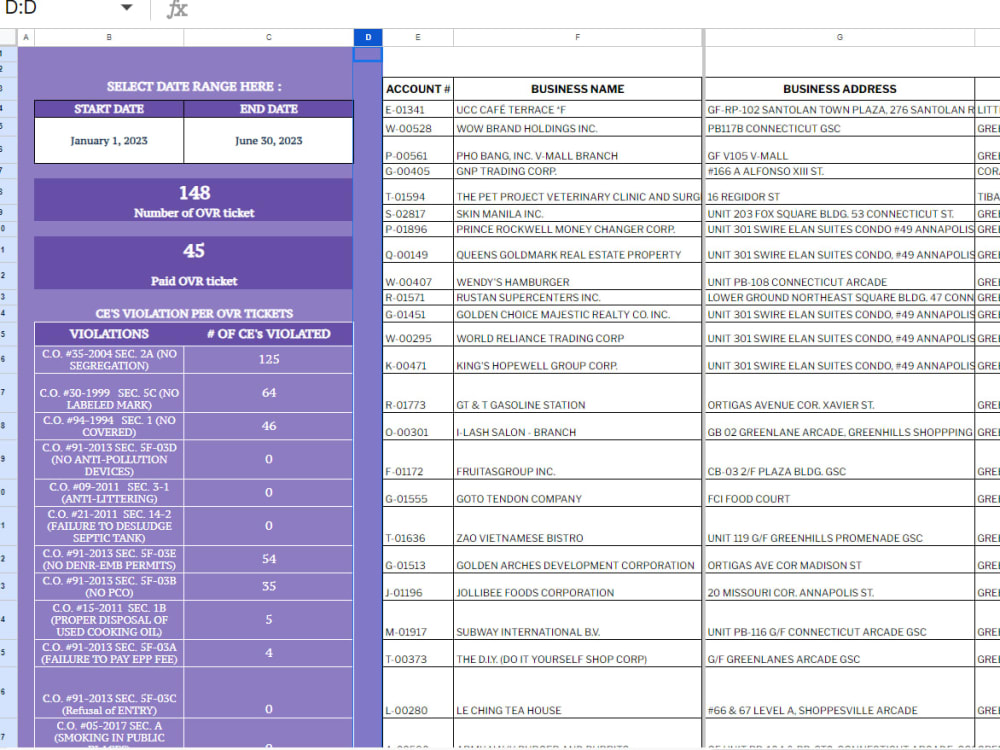The height and width of the screenshot is (750, 1000).
Task: Click ZAO VIETNAMESE BISTRO cell
Action: pos(578,526)
